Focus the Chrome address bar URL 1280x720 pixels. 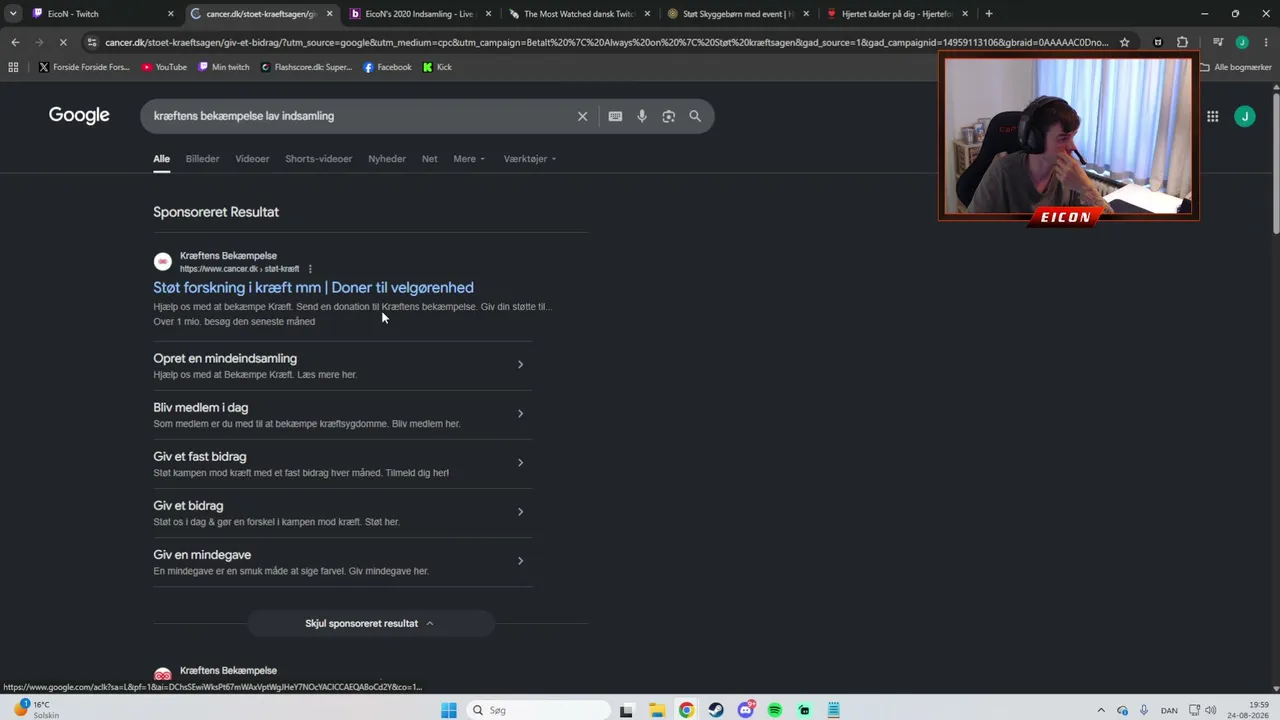tap(606, 42)
